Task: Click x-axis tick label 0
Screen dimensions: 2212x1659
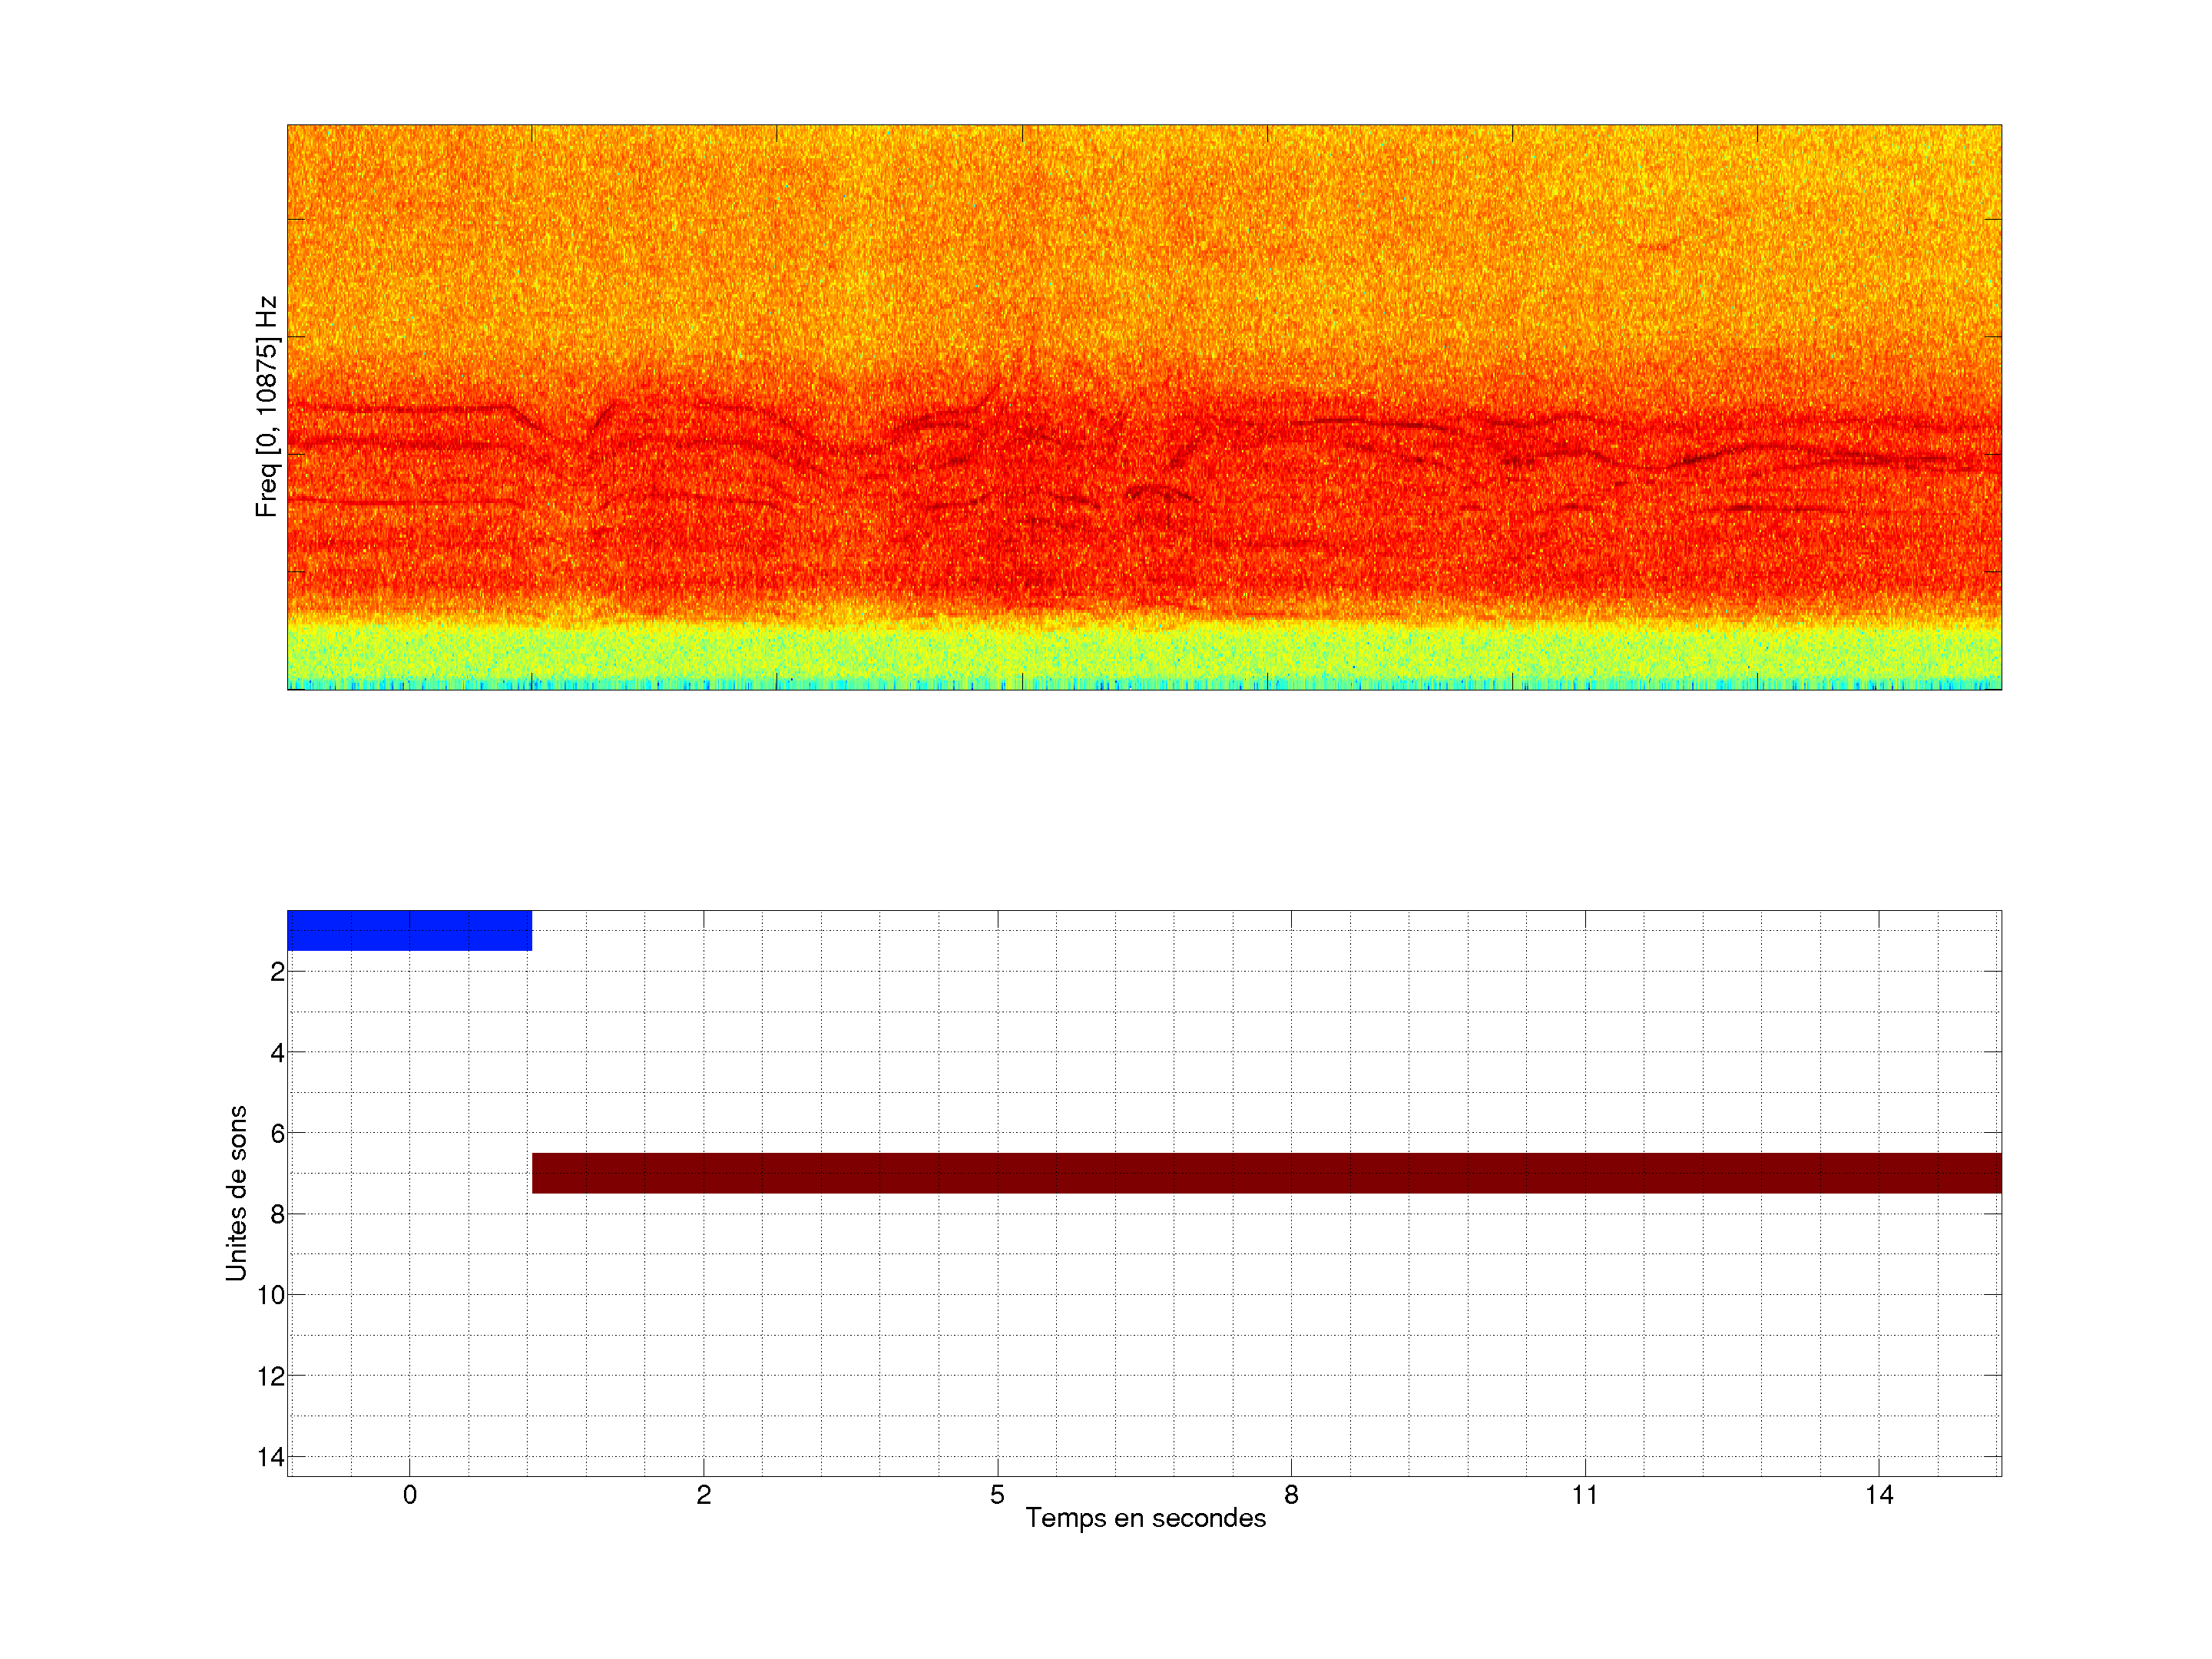Action: 410,1495
